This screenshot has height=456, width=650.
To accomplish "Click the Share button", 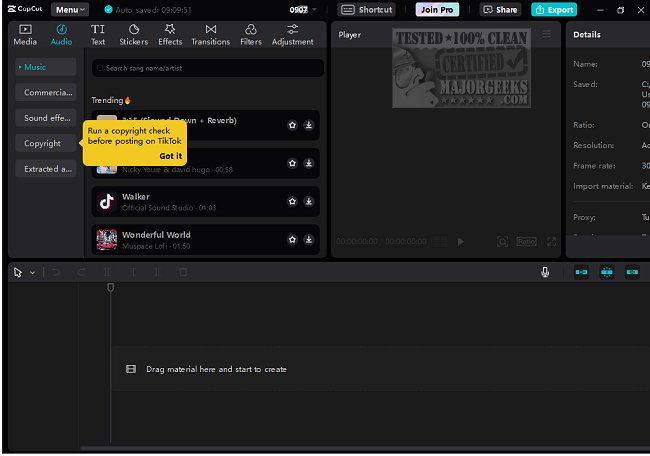I will click(x=500, y=10).
